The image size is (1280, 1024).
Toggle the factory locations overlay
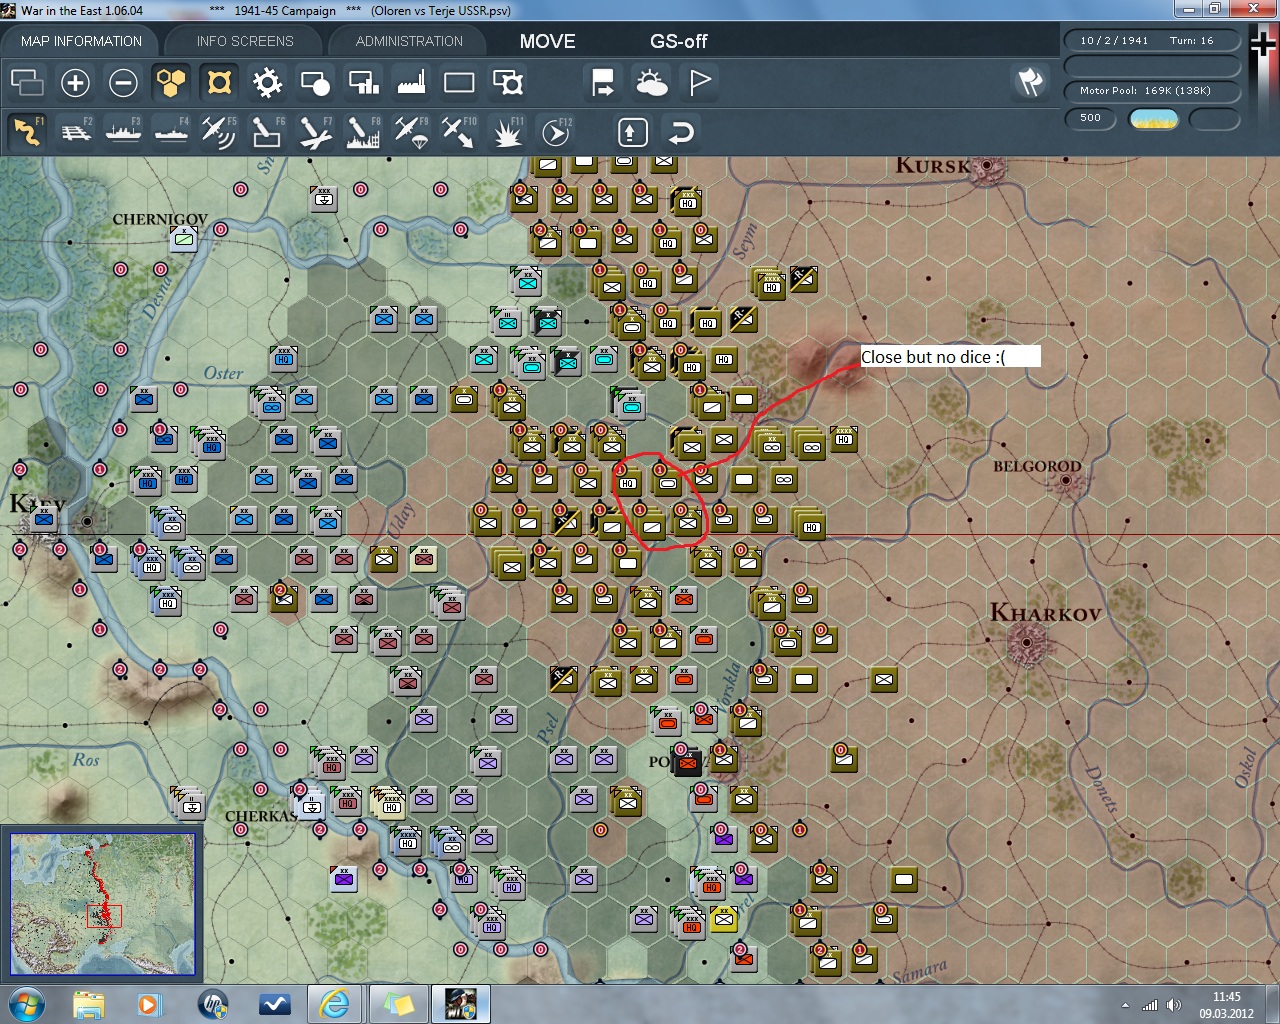pyautogui.click(x=411, y=83)
